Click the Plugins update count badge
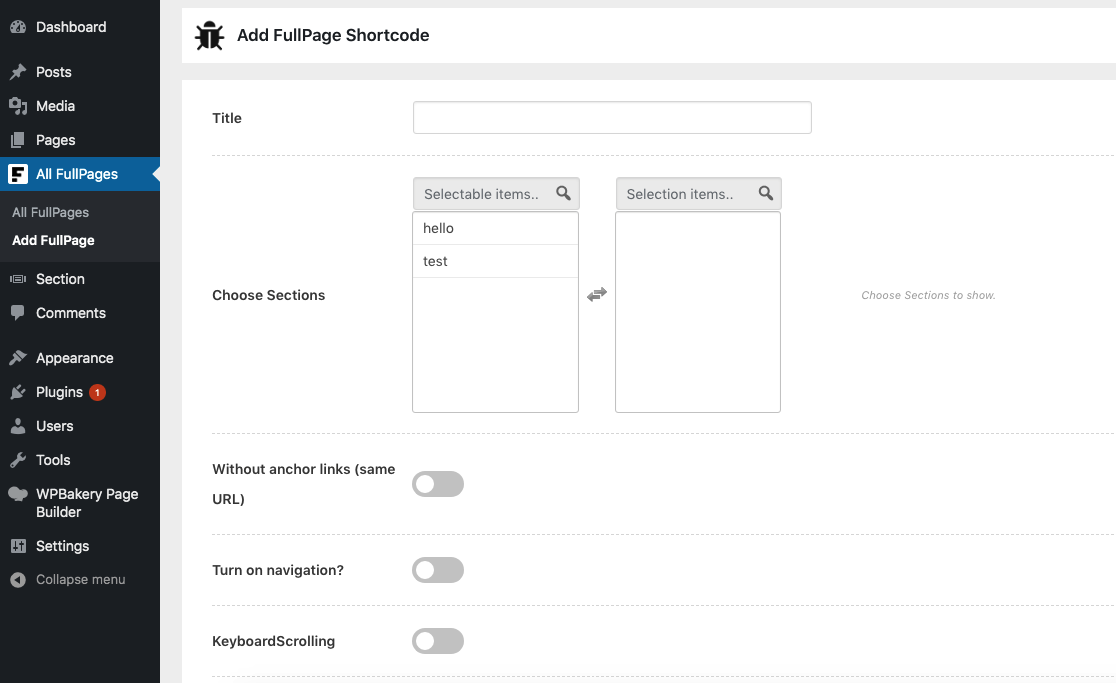Viewport: 1116px width, 683px height. pos(98,392)
